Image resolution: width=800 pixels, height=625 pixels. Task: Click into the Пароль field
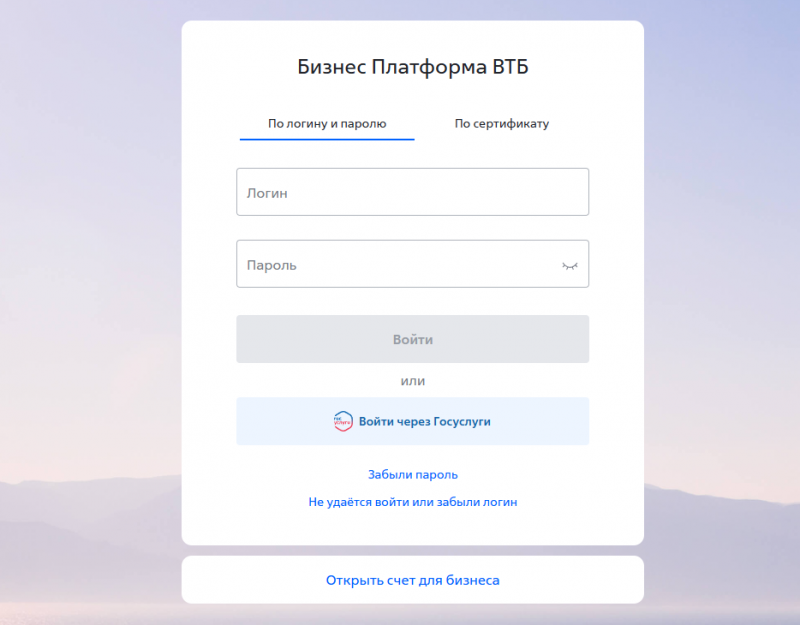click(x=400, y=265)
